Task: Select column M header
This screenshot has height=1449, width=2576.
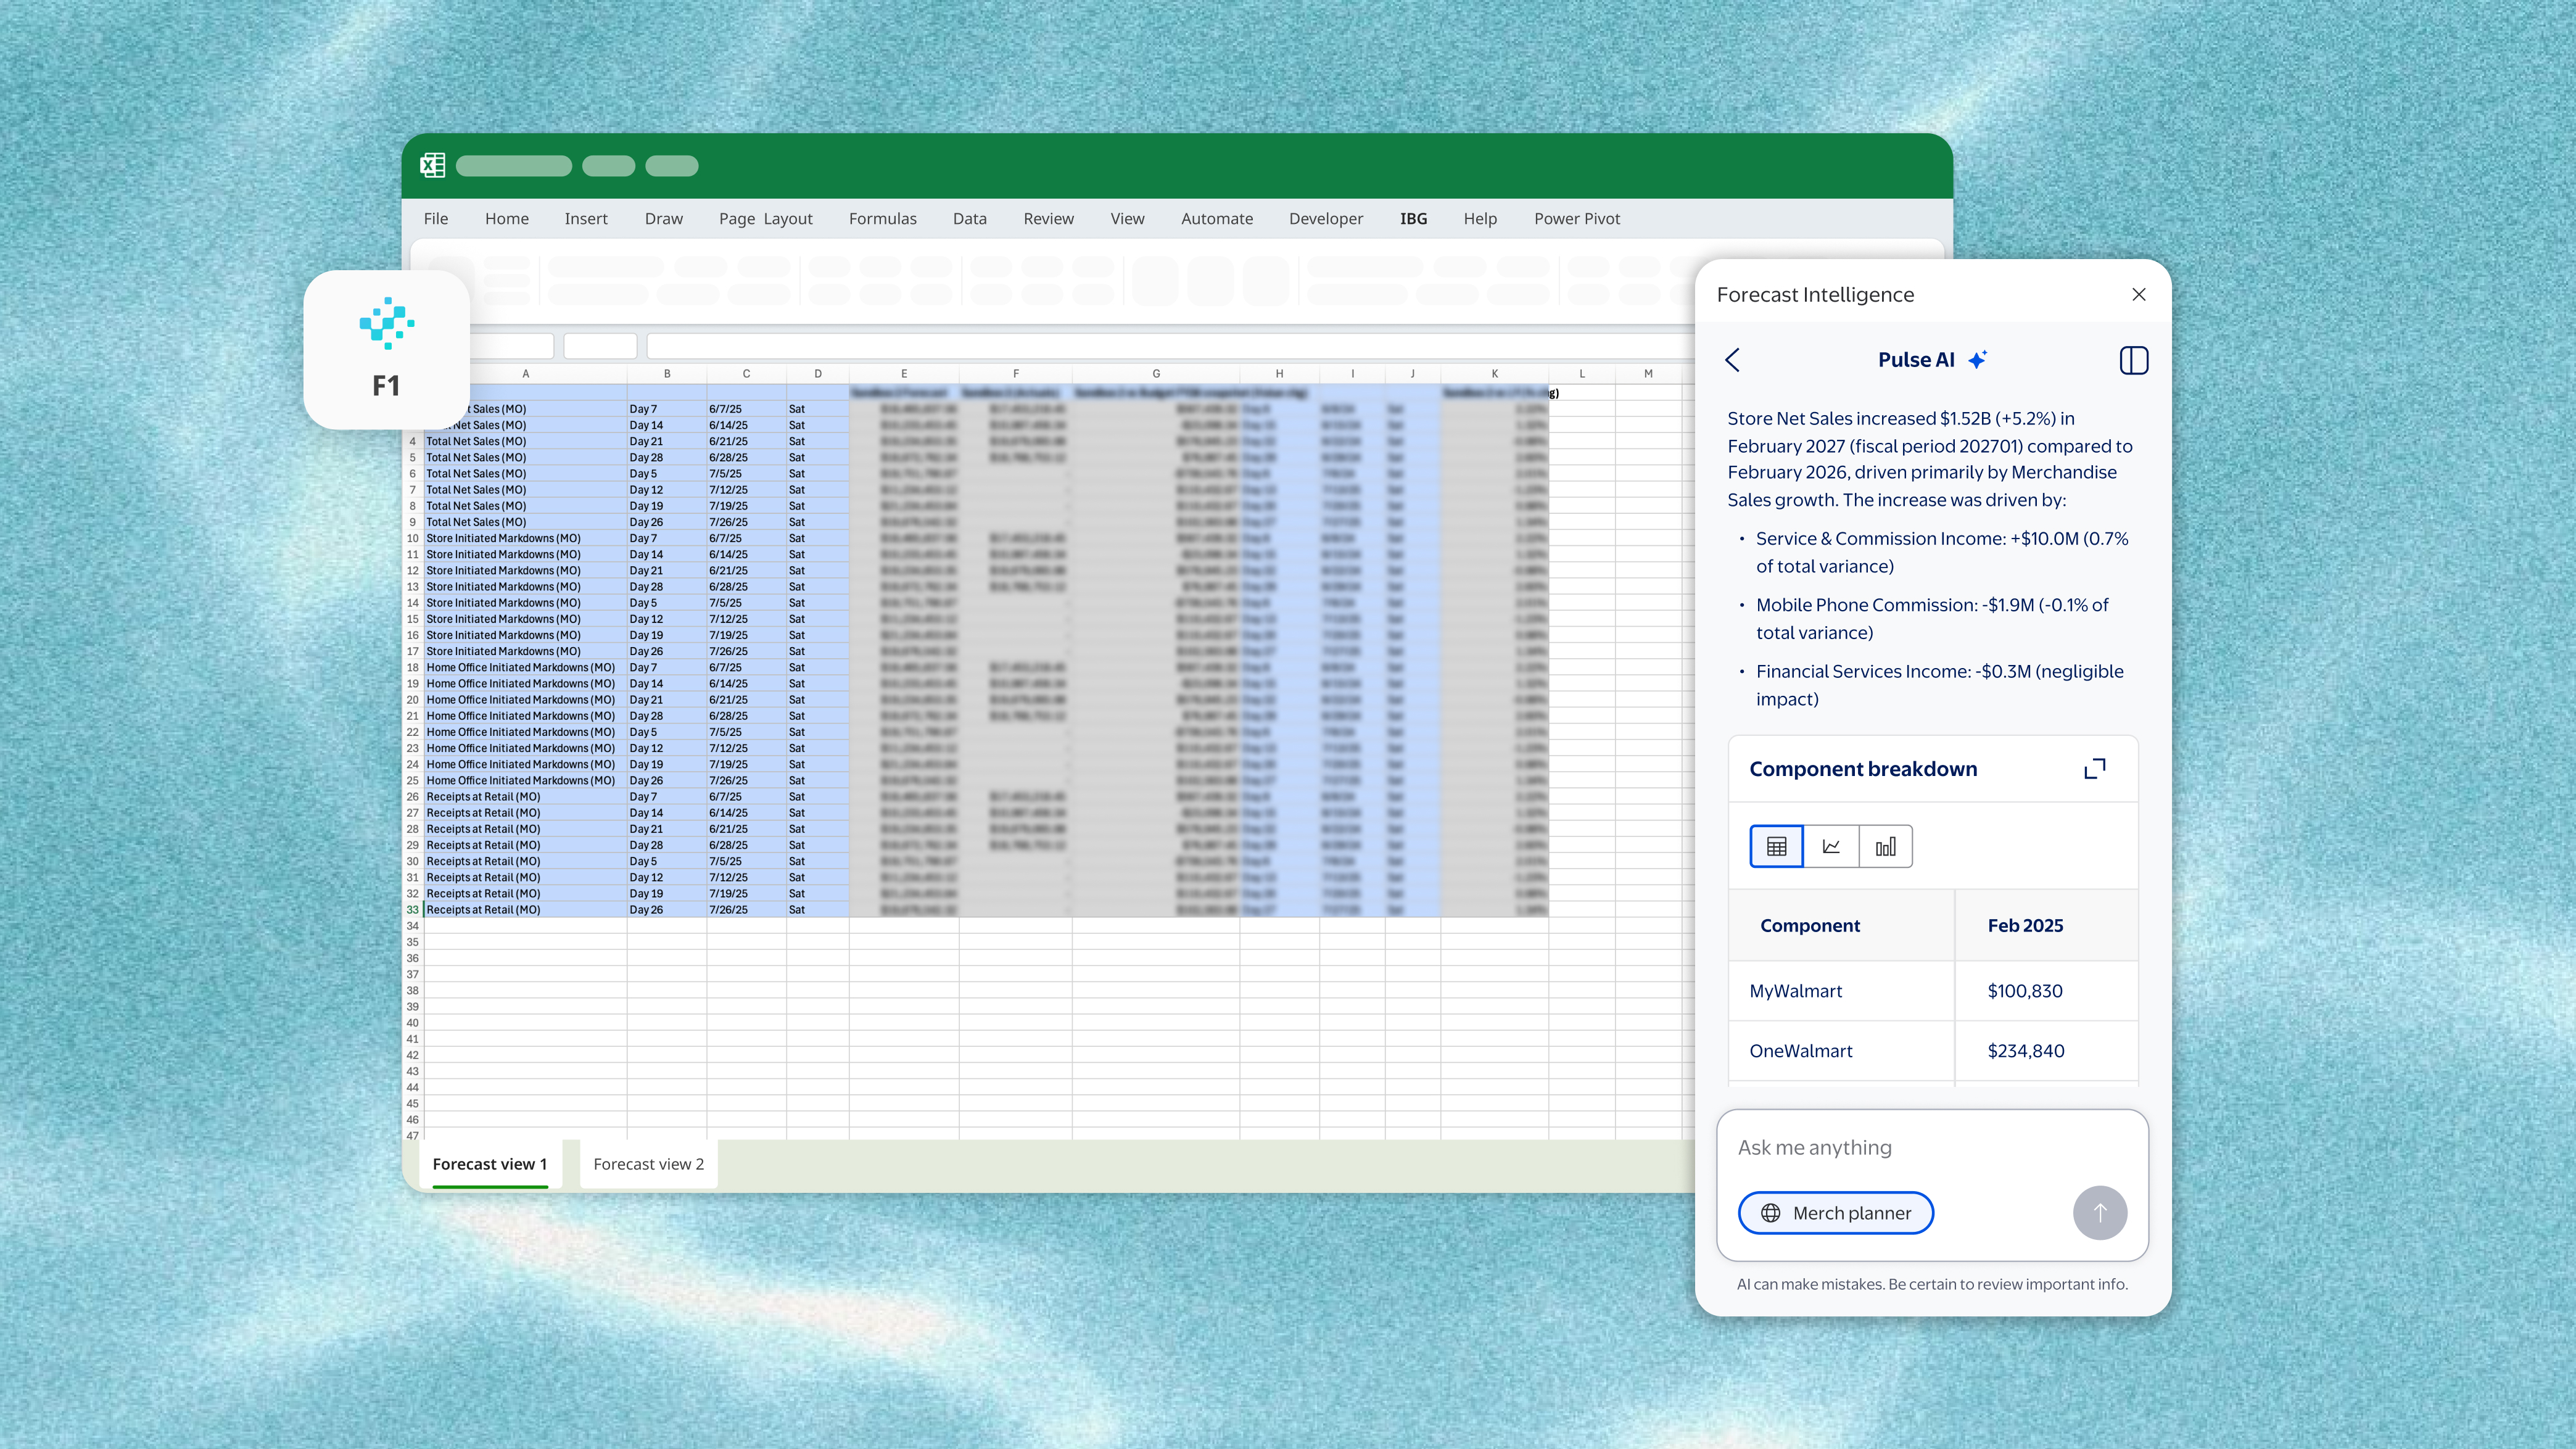Action: coord(1648,373)
